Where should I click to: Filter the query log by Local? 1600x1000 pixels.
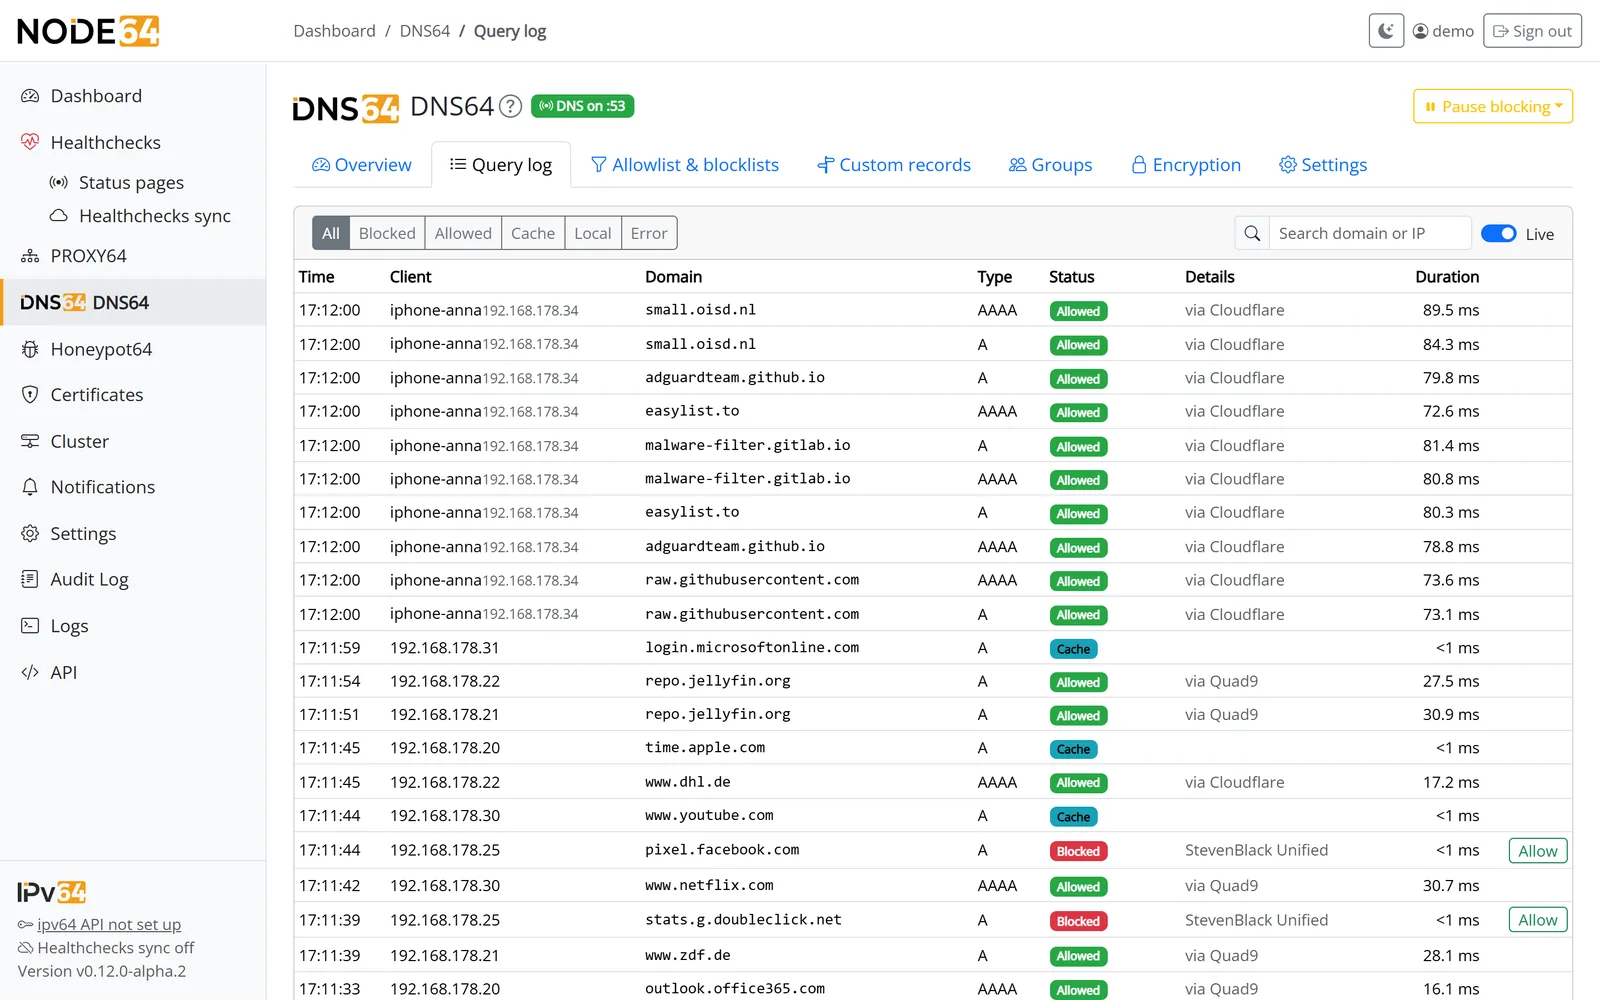pyautogui.click(x=593, y=233)
